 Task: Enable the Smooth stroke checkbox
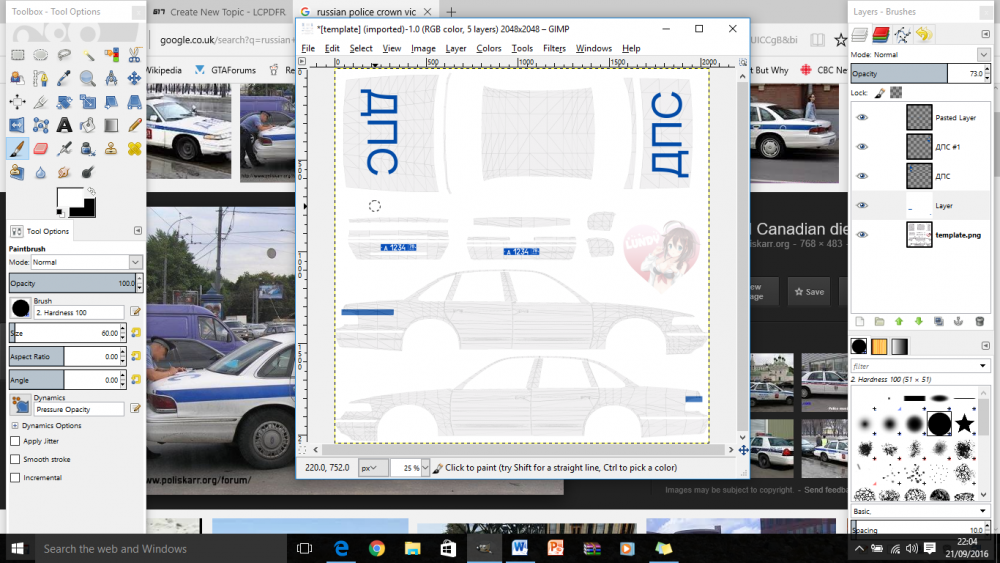(x=15, y=459)
